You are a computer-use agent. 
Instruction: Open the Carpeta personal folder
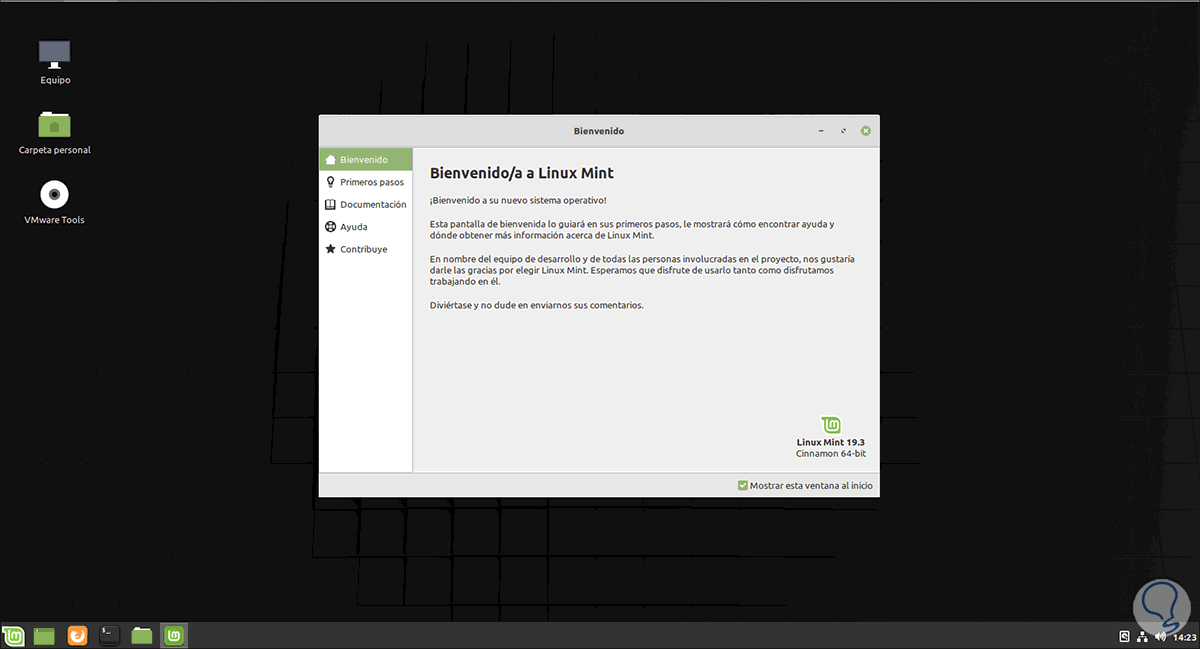click(54, 125)
